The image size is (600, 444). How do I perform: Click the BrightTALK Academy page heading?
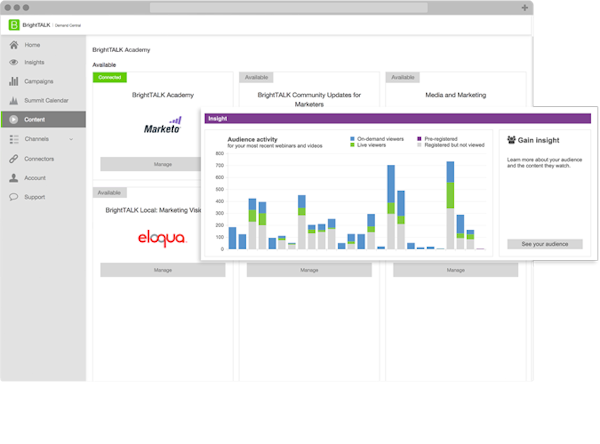pos(121,50)
